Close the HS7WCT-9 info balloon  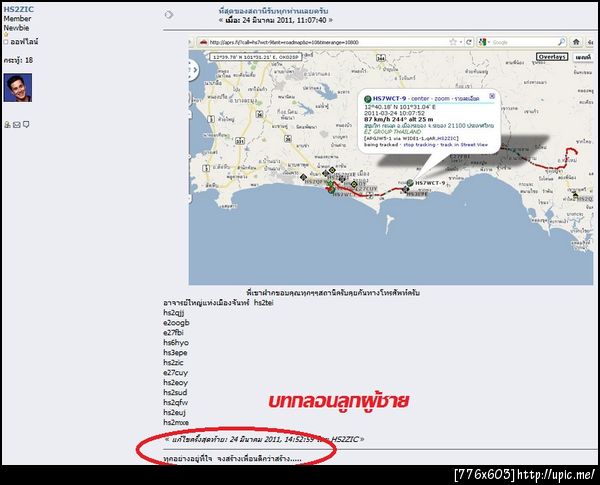pyautogui.click(x=492, y=96)
